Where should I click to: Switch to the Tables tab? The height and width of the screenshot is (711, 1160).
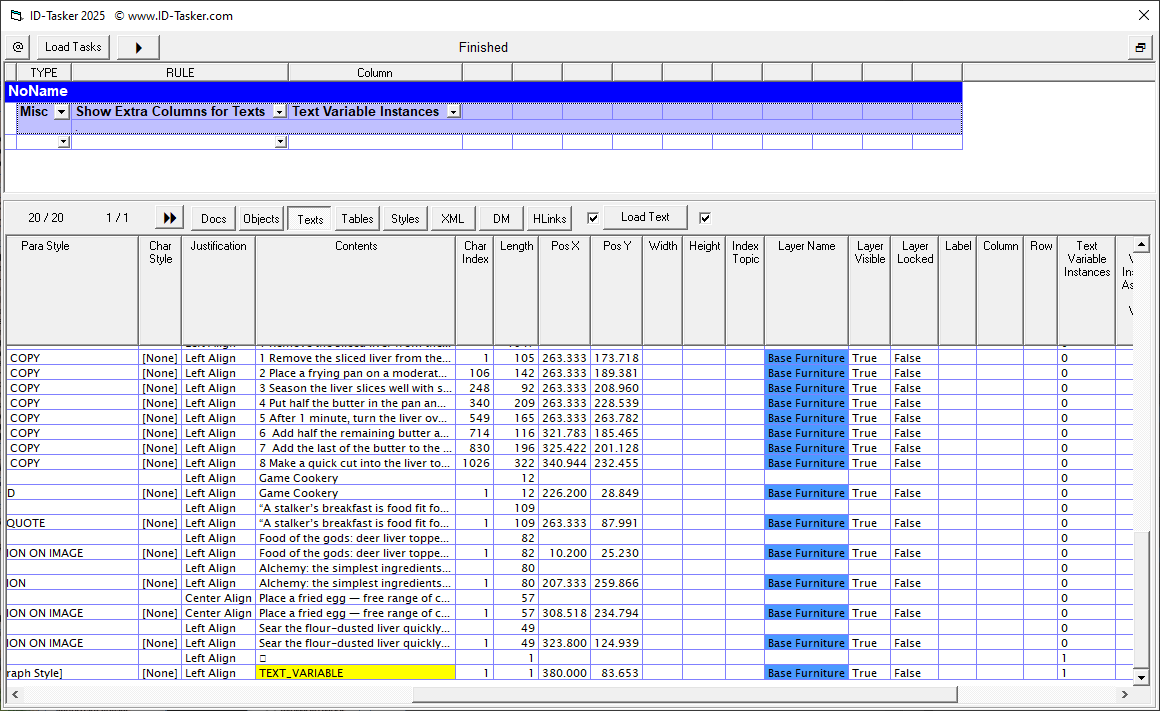(357, 218)
